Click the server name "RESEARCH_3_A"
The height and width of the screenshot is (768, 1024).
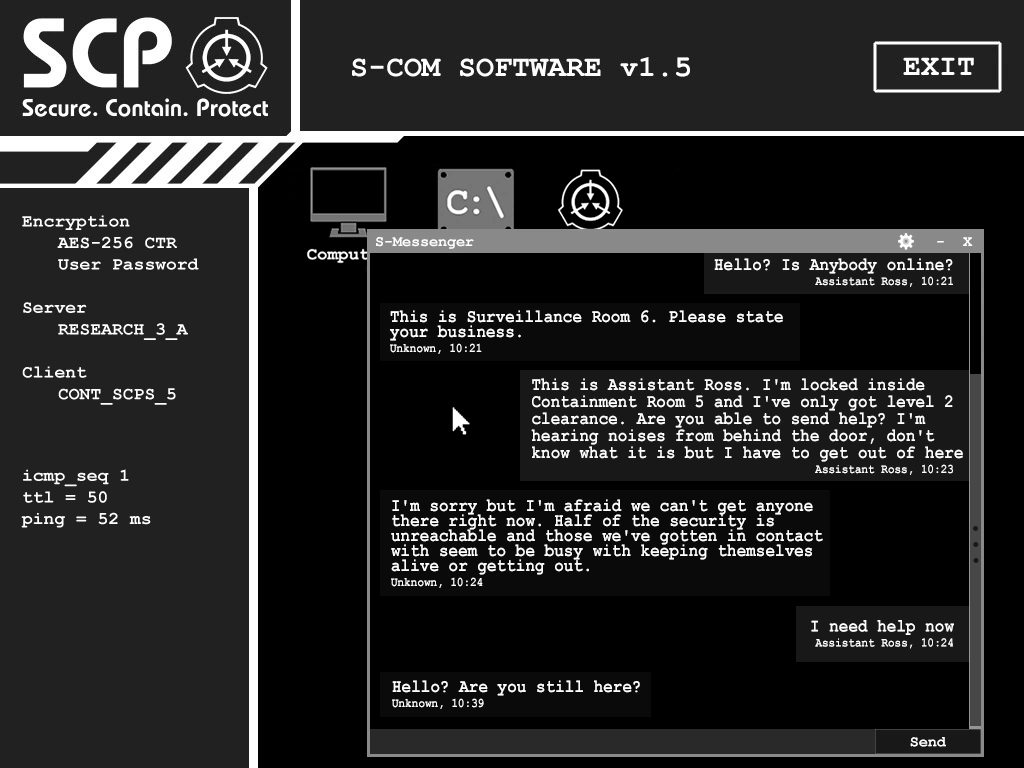pos(123,329)
